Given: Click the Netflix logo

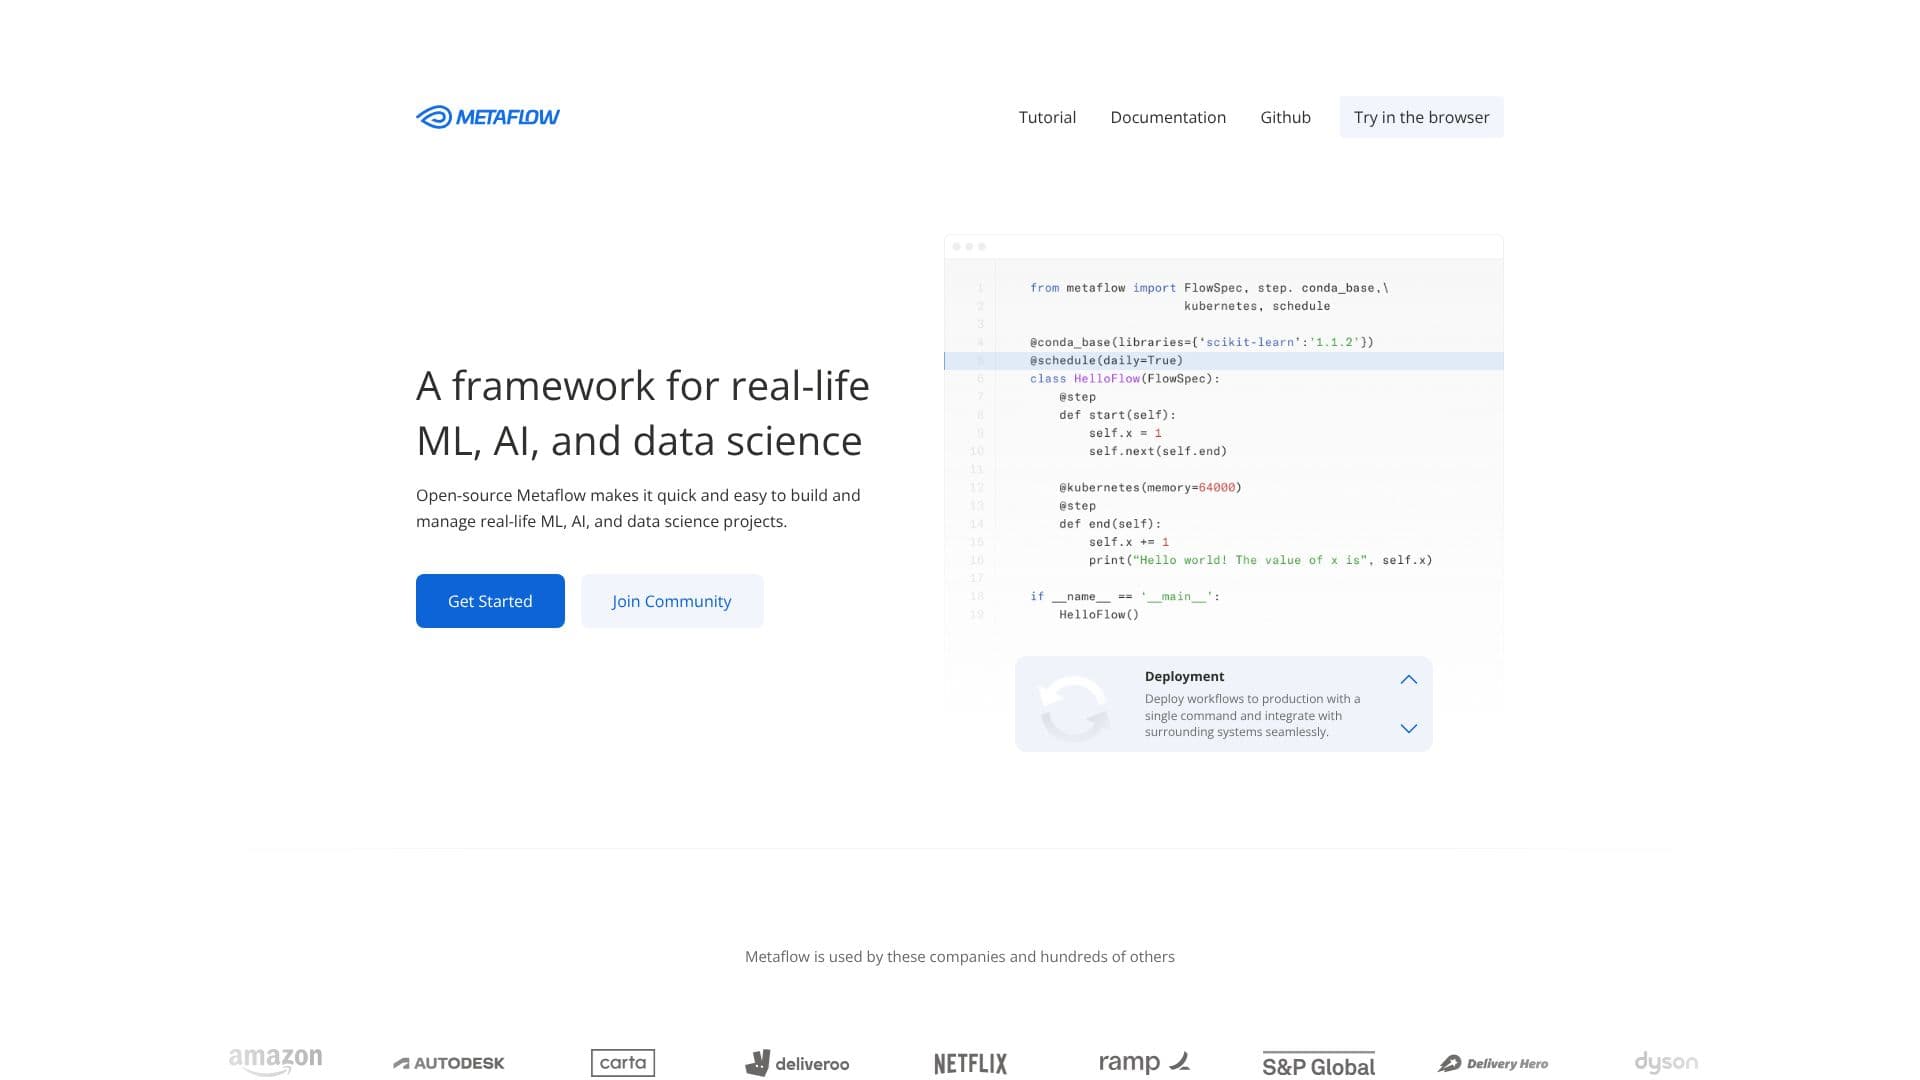Looking at the screenshot, I should (x=970, y=1063).
